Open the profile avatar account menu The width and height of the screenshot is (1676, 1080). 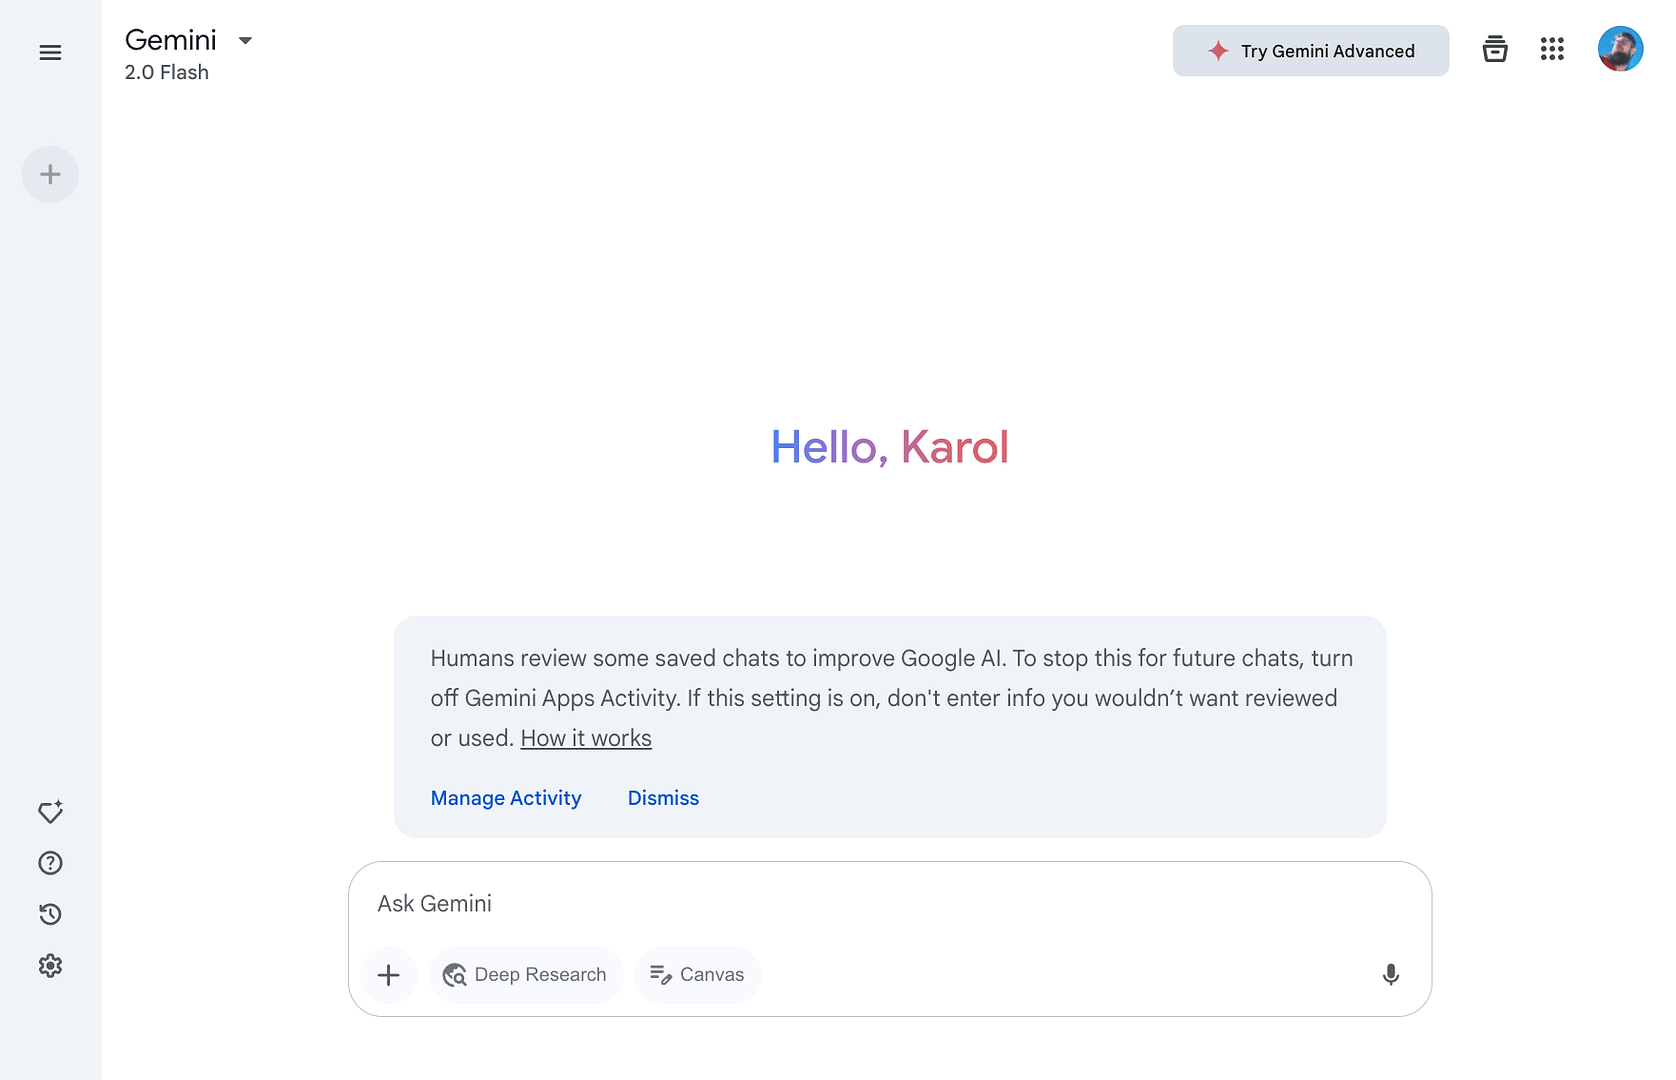[x=1619, y=49]
